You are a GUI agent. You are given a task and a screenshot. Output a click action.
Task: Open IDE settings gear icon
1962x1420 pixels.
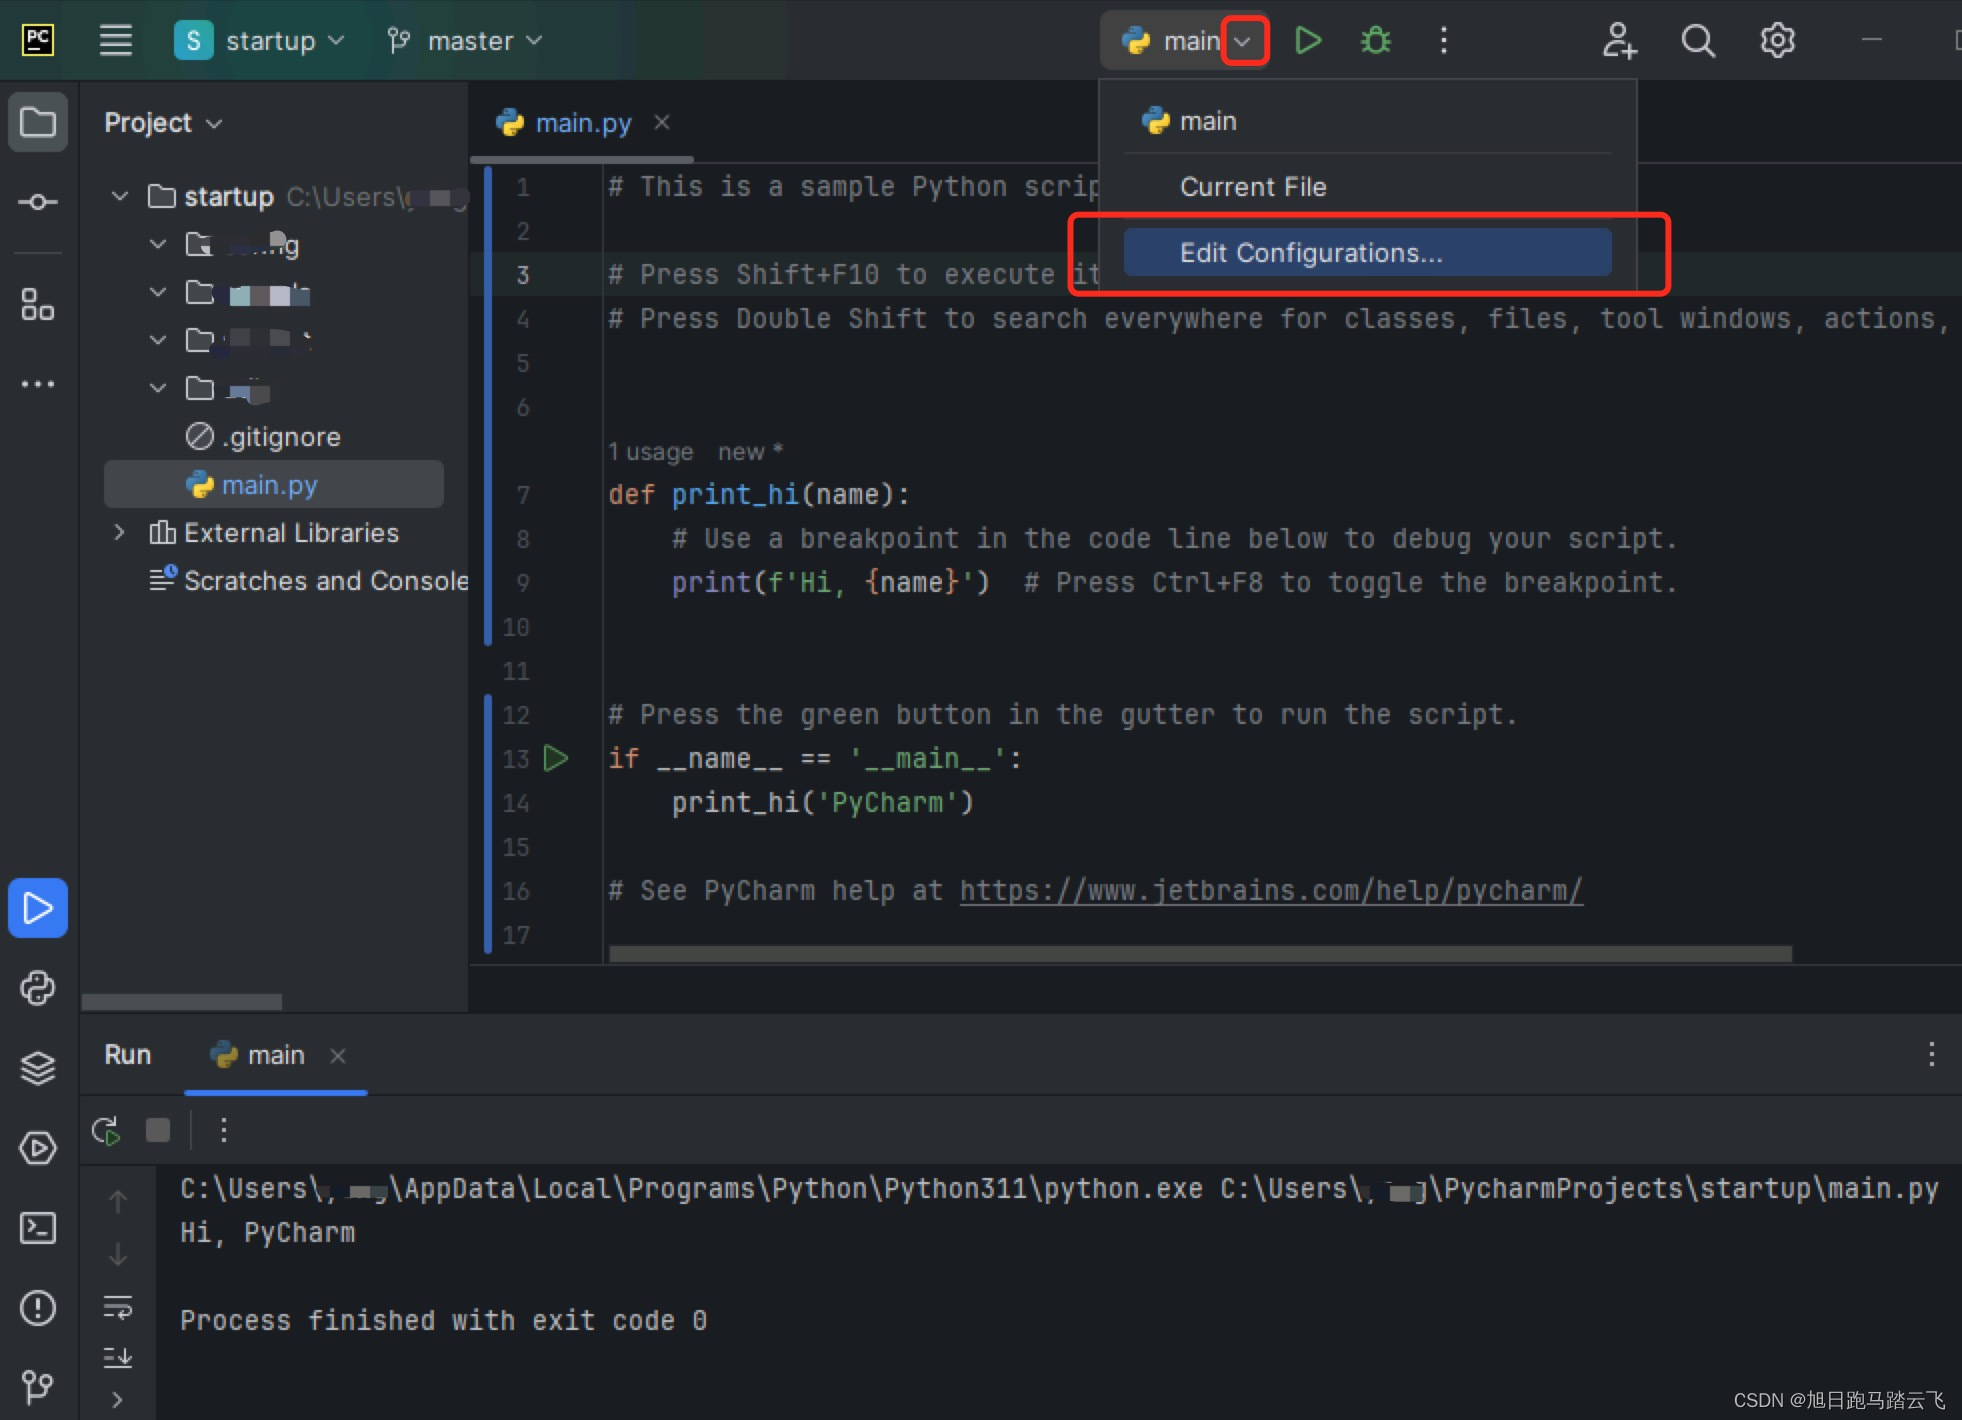pyautogui.click(x=1777, y=41)
